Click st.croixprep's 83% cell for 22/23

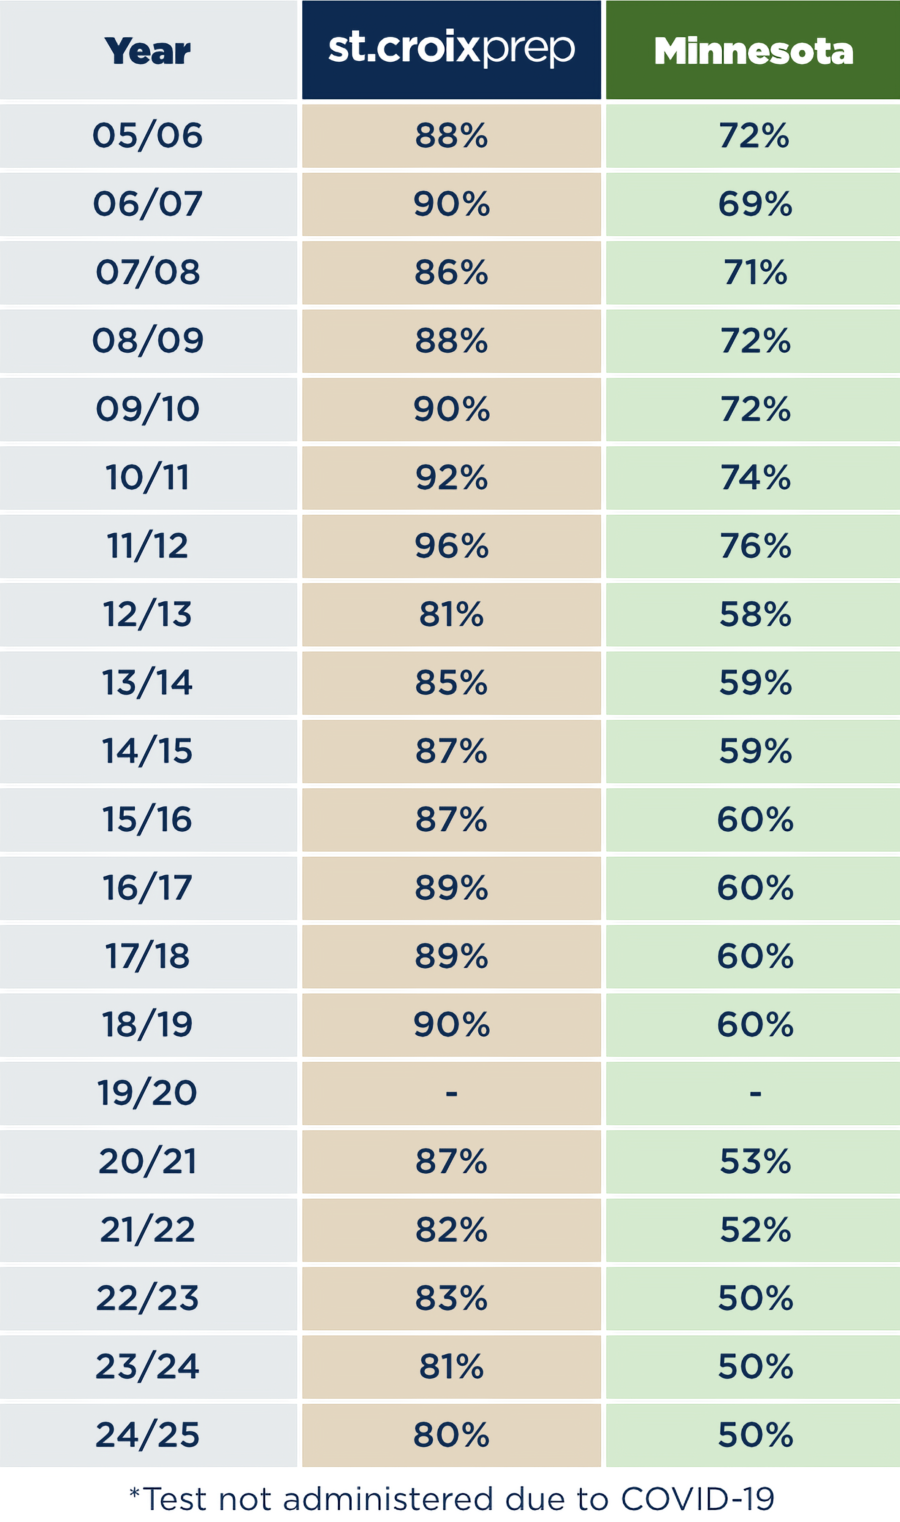tap(452, 1298)
